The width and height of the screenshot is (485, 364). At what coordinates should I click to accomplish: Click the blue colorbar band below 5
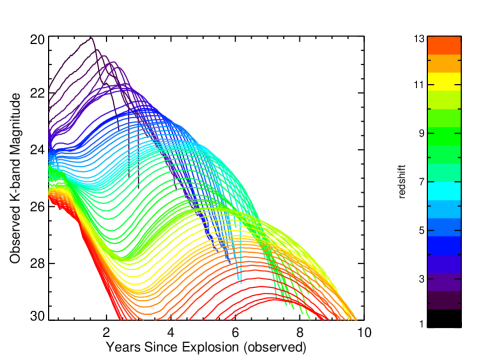pos(444,246)
